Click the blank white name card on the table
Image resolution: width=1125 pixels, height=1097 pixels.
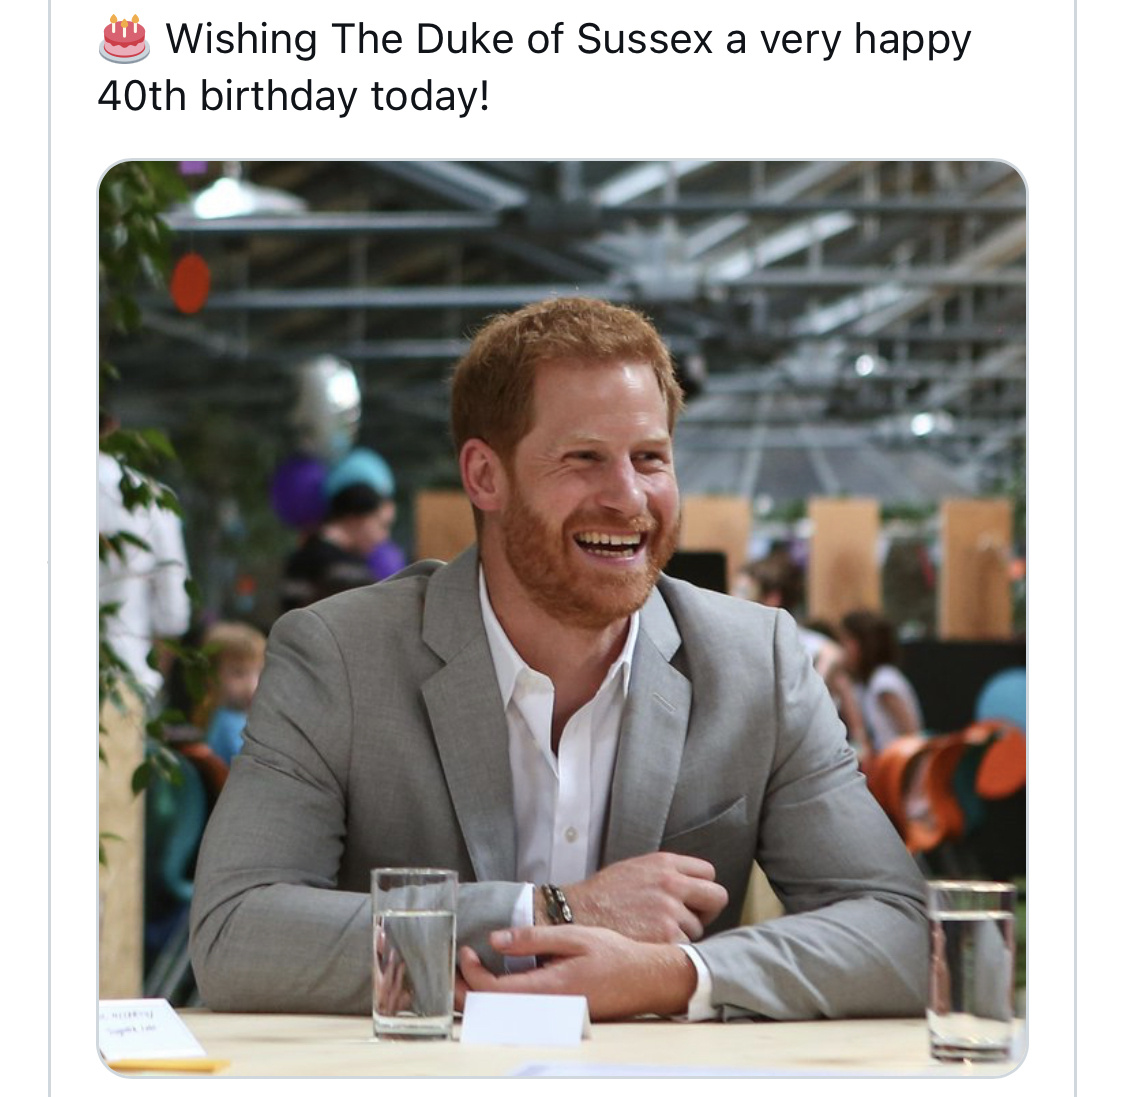(524, 1020)
